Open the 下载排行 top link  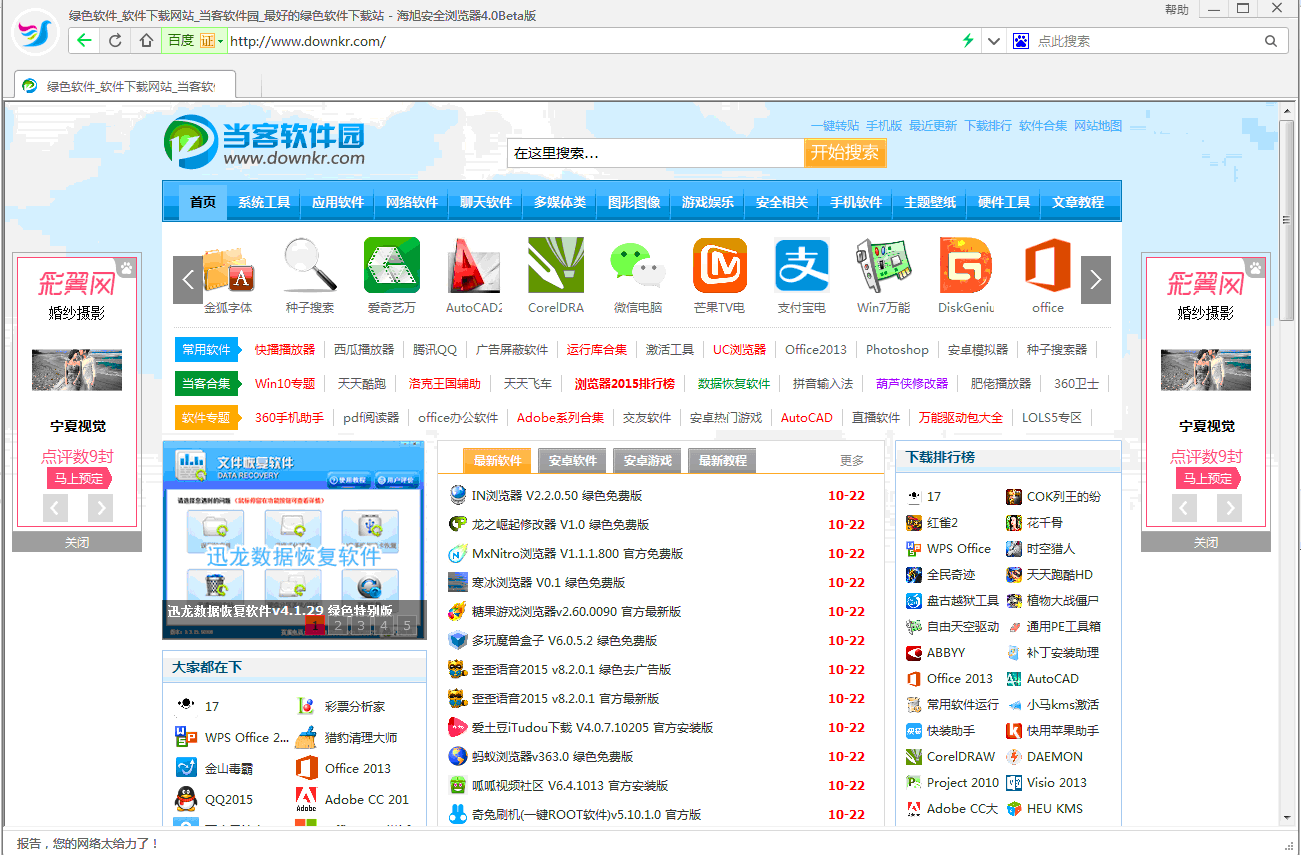click(x=988, y=126)
